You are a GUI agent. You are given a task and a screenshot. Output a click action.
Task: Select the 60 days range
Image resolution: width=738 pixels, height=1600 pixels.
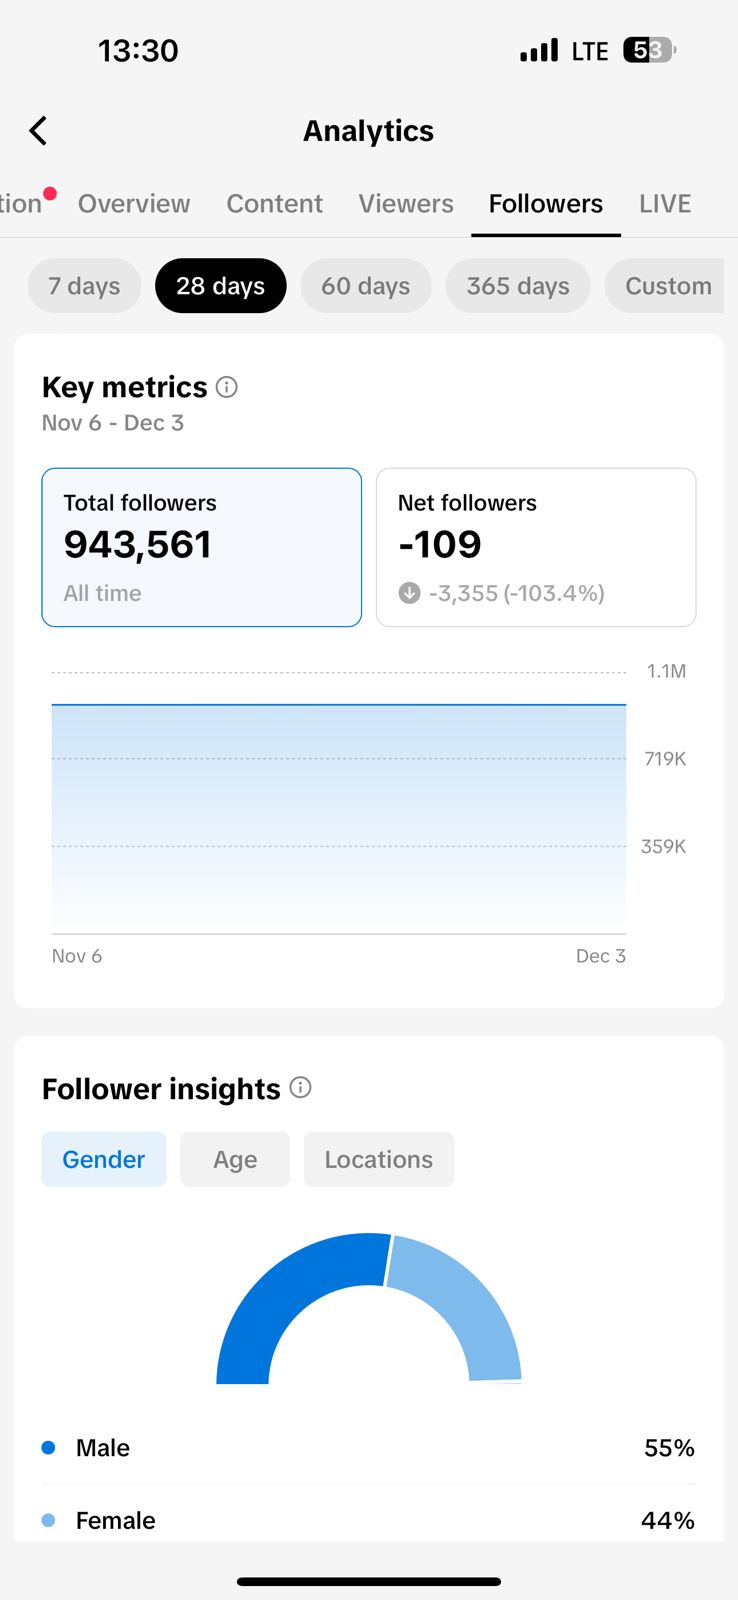(x=365, y=286)
